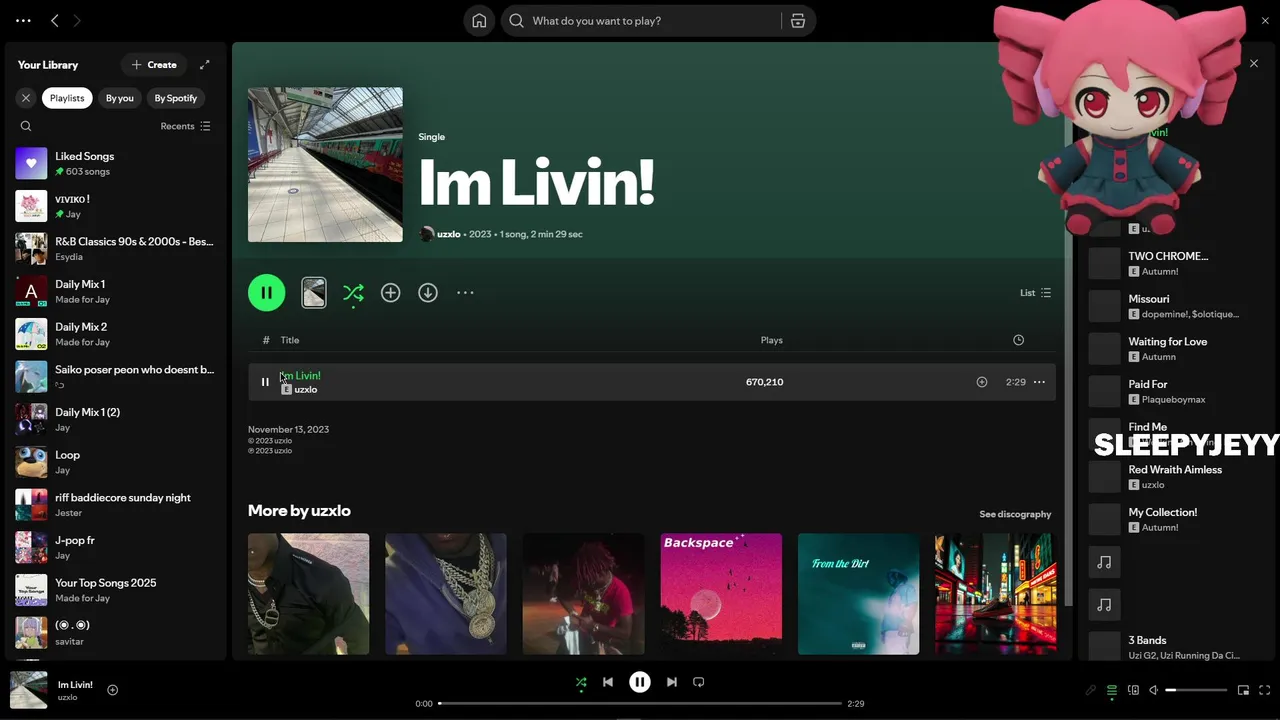Add now-playing song to Liked Songs
Viewport: 1280px width, 720px height.
pyautogui.click(x=113, y=690)
